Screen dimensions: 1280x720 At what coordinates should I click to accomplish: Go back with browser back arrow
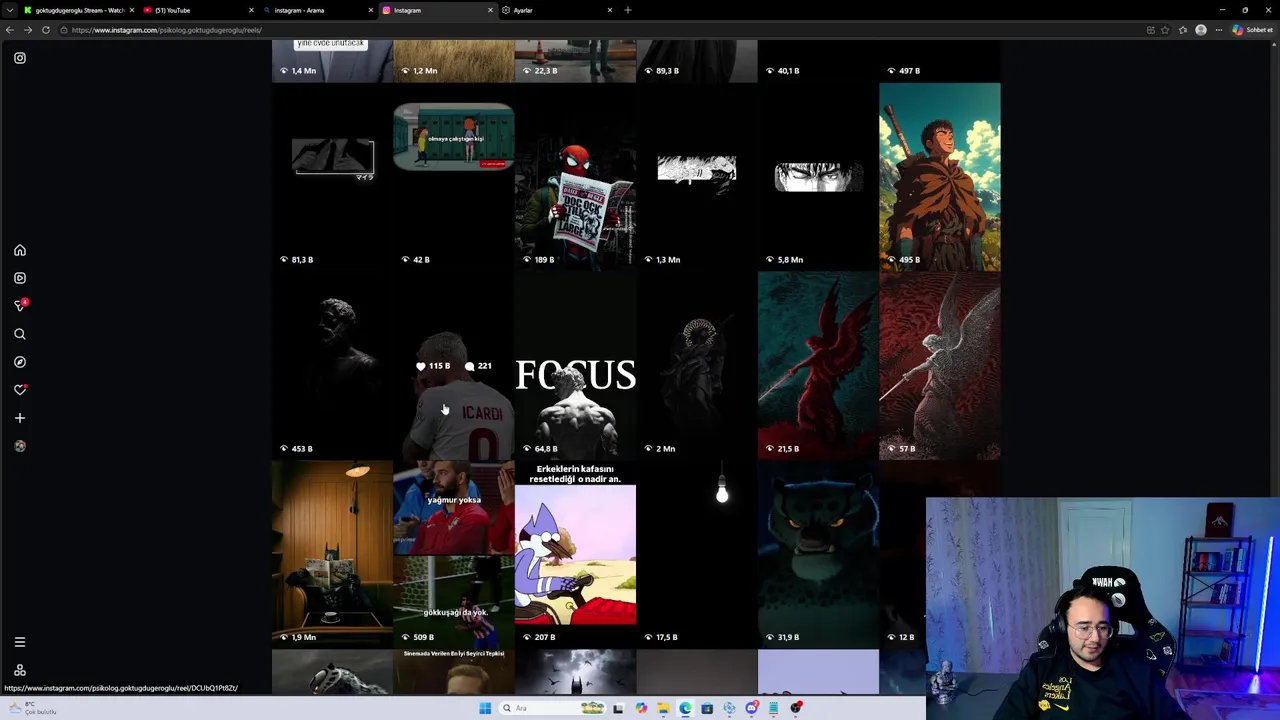click(x=10, y=30)
